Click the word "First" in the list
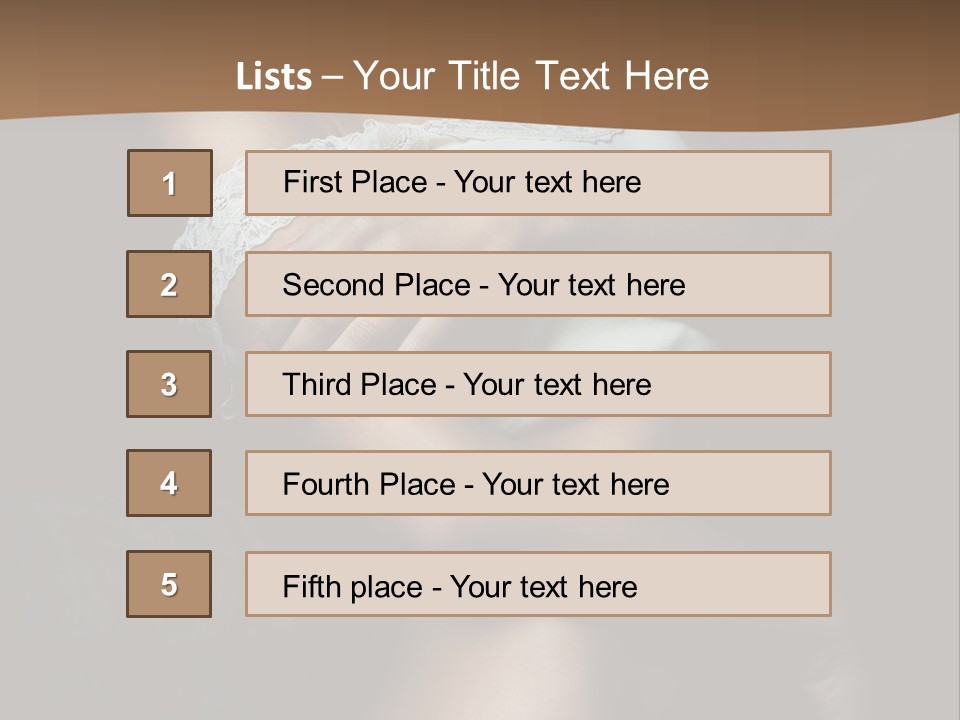The height and width of the screenshot is (720, 960). (x=311, y=182)
